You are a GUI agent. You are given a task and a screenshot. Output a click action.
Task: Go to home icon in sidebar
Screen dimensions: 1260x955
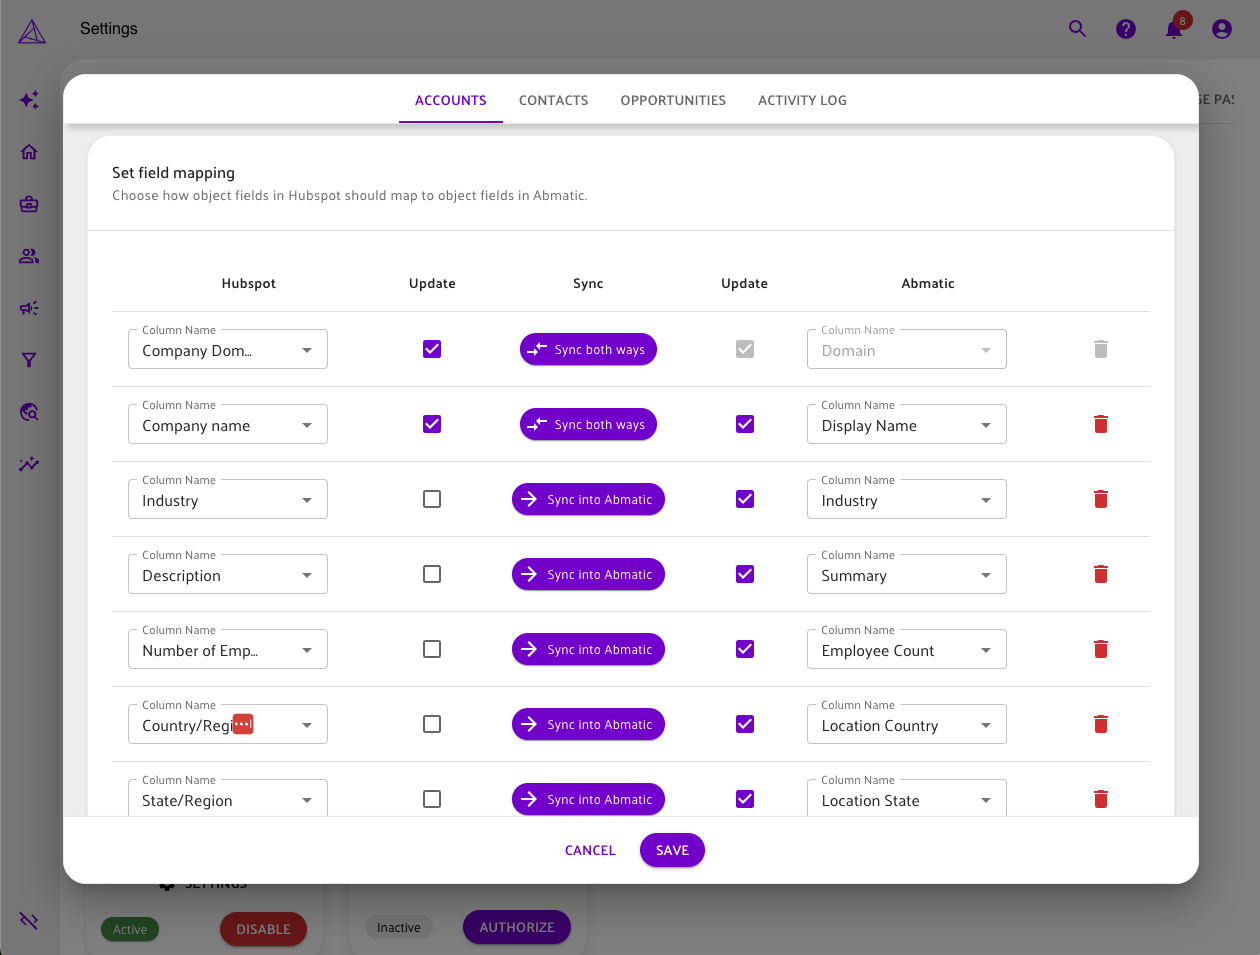pyautogui.click(x=29, y=152)
